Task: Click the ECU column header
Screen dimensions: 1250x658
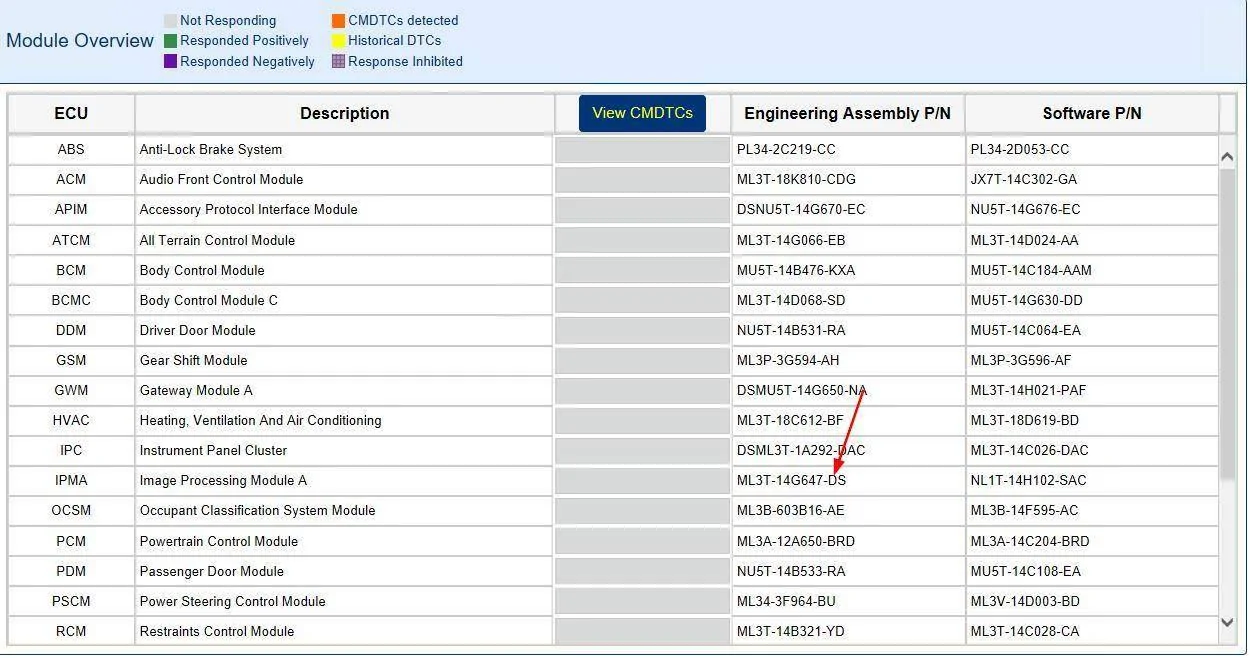Action: 71,113
